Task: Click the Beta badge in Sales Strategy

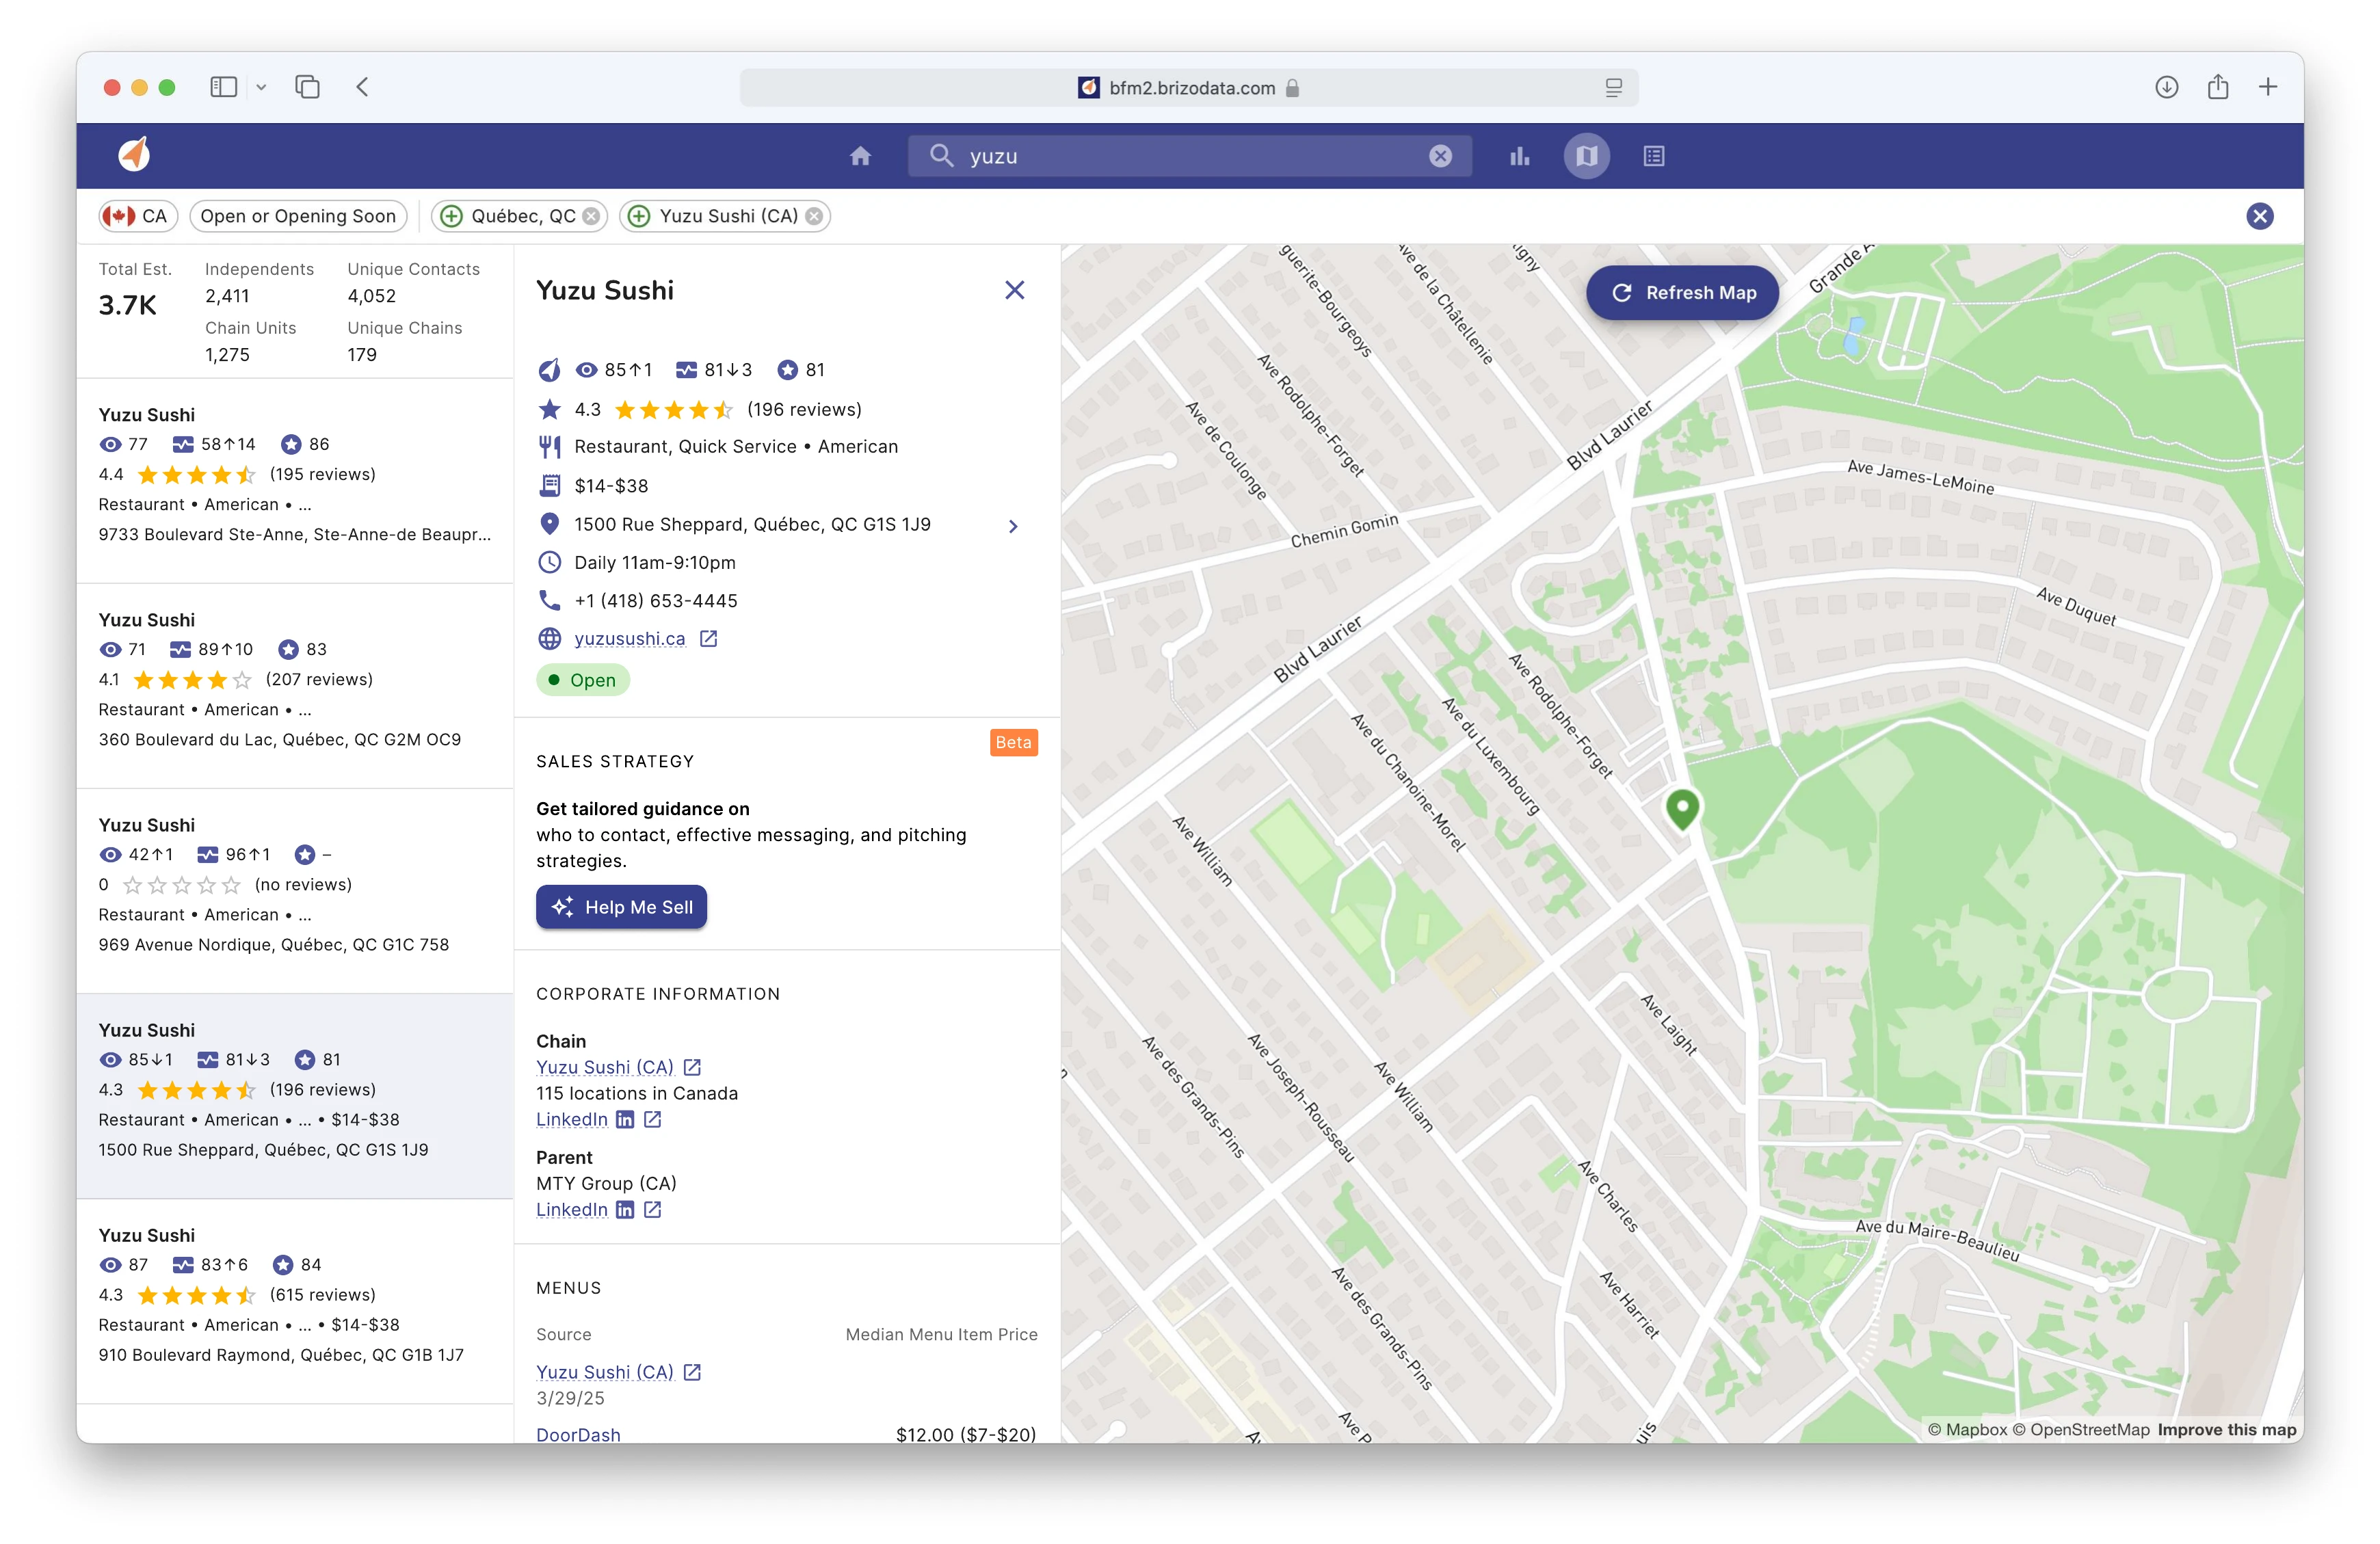Action: pos(1013,742)
